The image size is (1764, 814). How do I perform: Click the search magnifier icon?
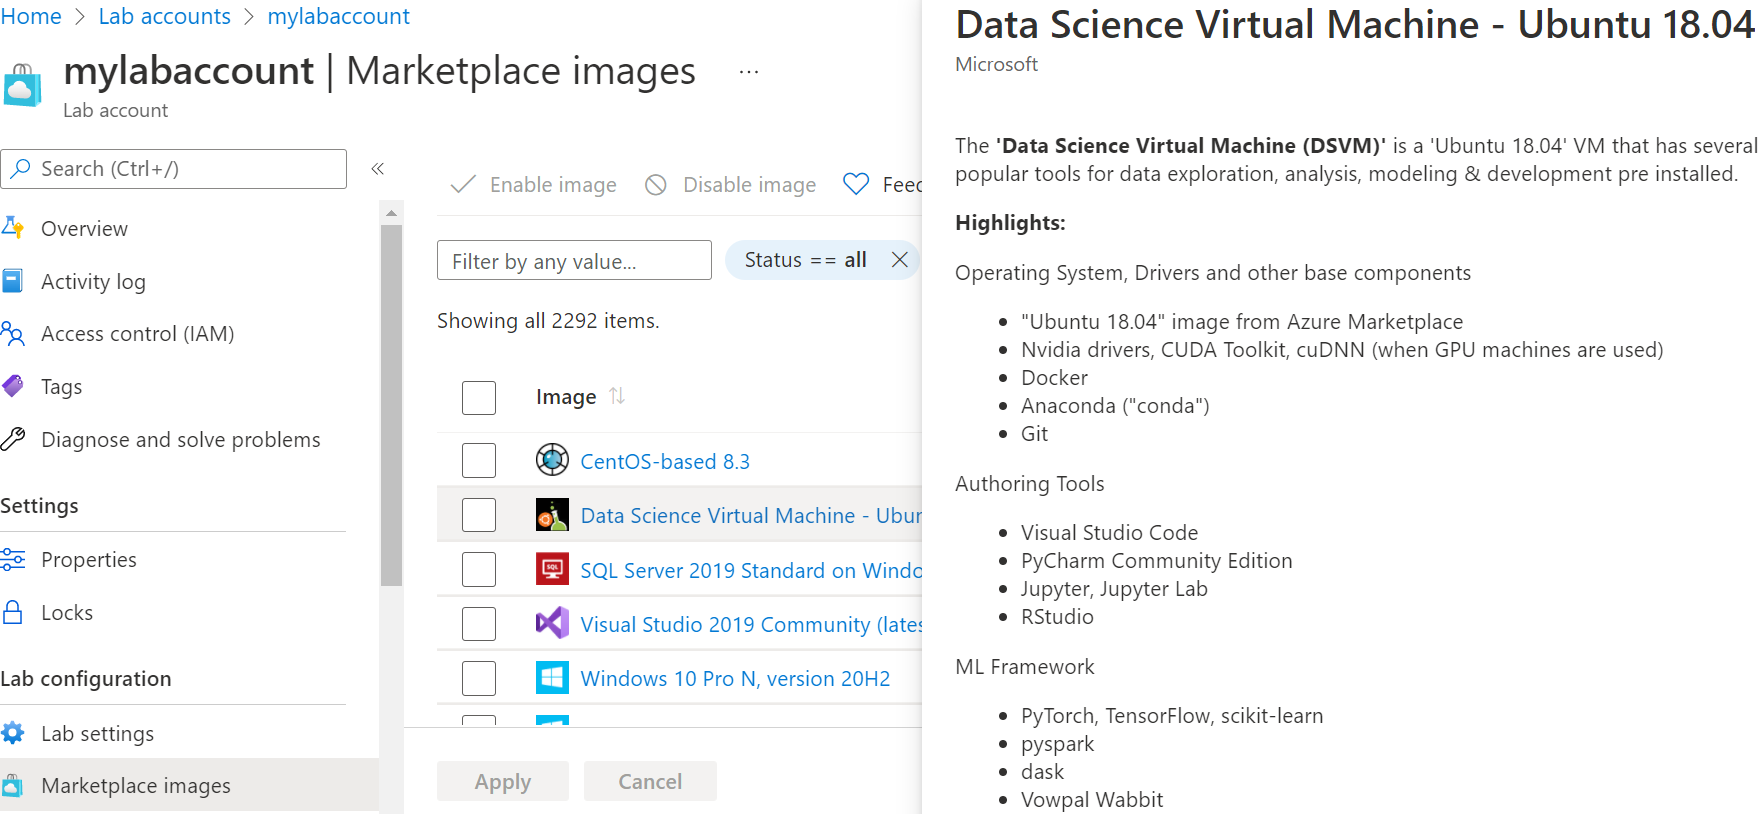20,169
